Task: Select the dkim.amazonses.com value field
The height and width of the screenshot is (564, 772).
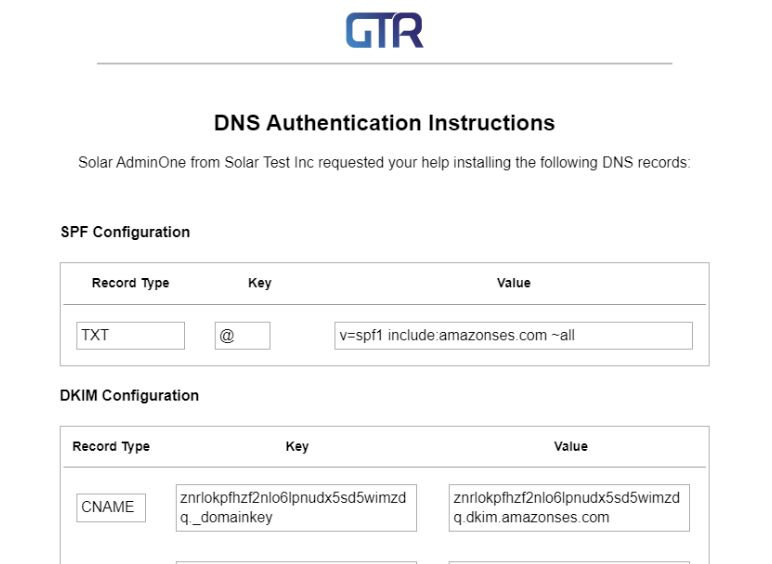Action: coord(570,507)
